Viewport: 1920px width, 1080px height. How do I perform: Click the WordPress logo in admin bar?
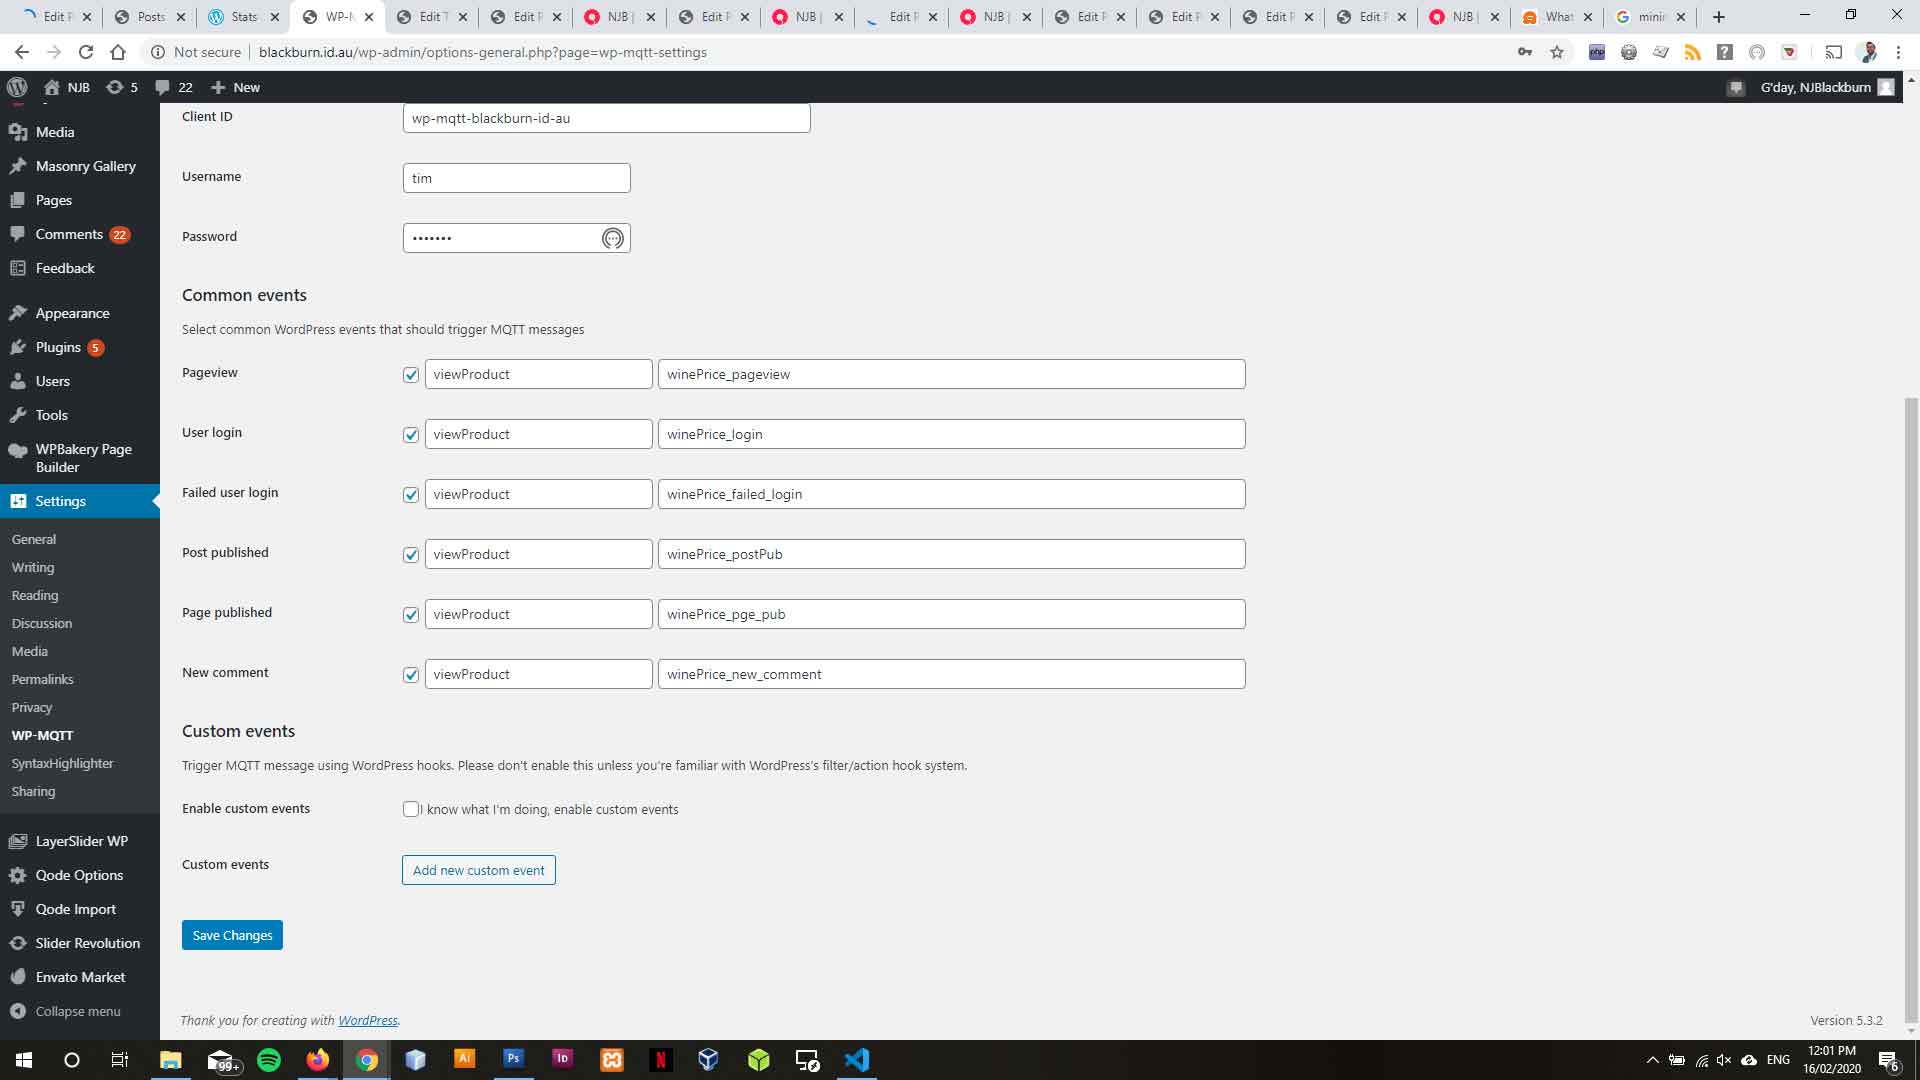17,87
